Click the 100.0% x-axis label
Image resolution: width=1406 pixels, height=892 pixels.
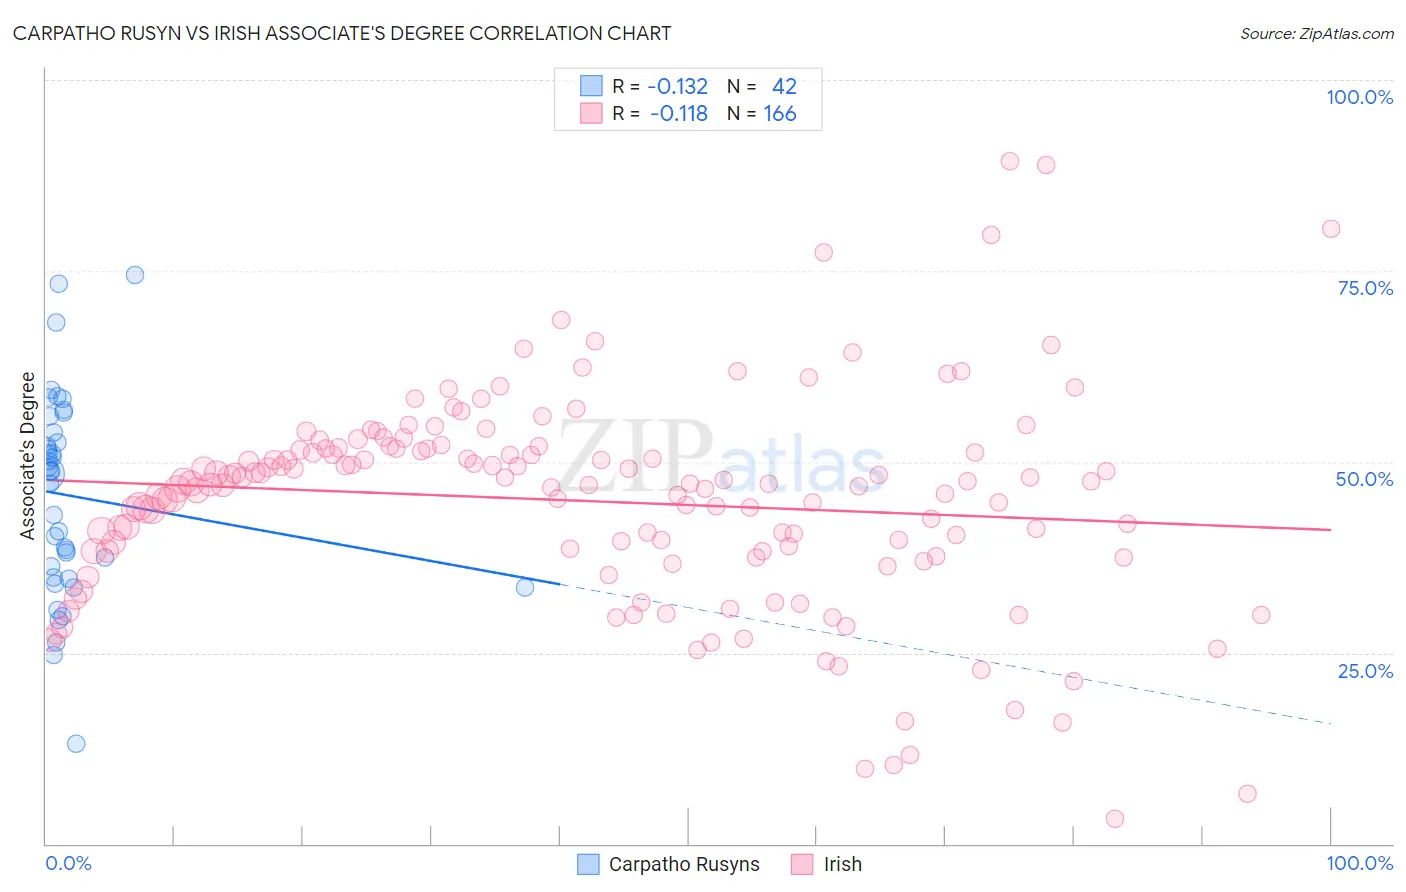(1359, 863)
